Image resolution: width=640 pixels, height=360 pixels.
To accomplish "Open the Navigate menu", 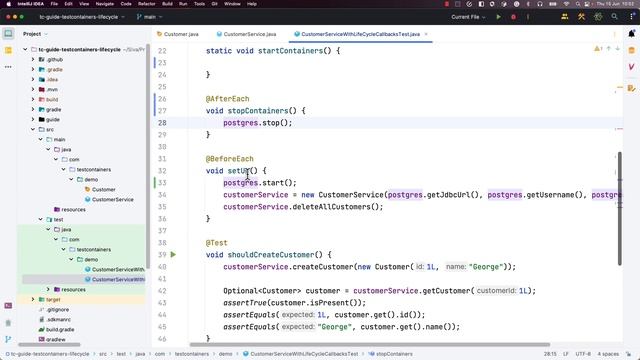I will click(x=104, y=4).
